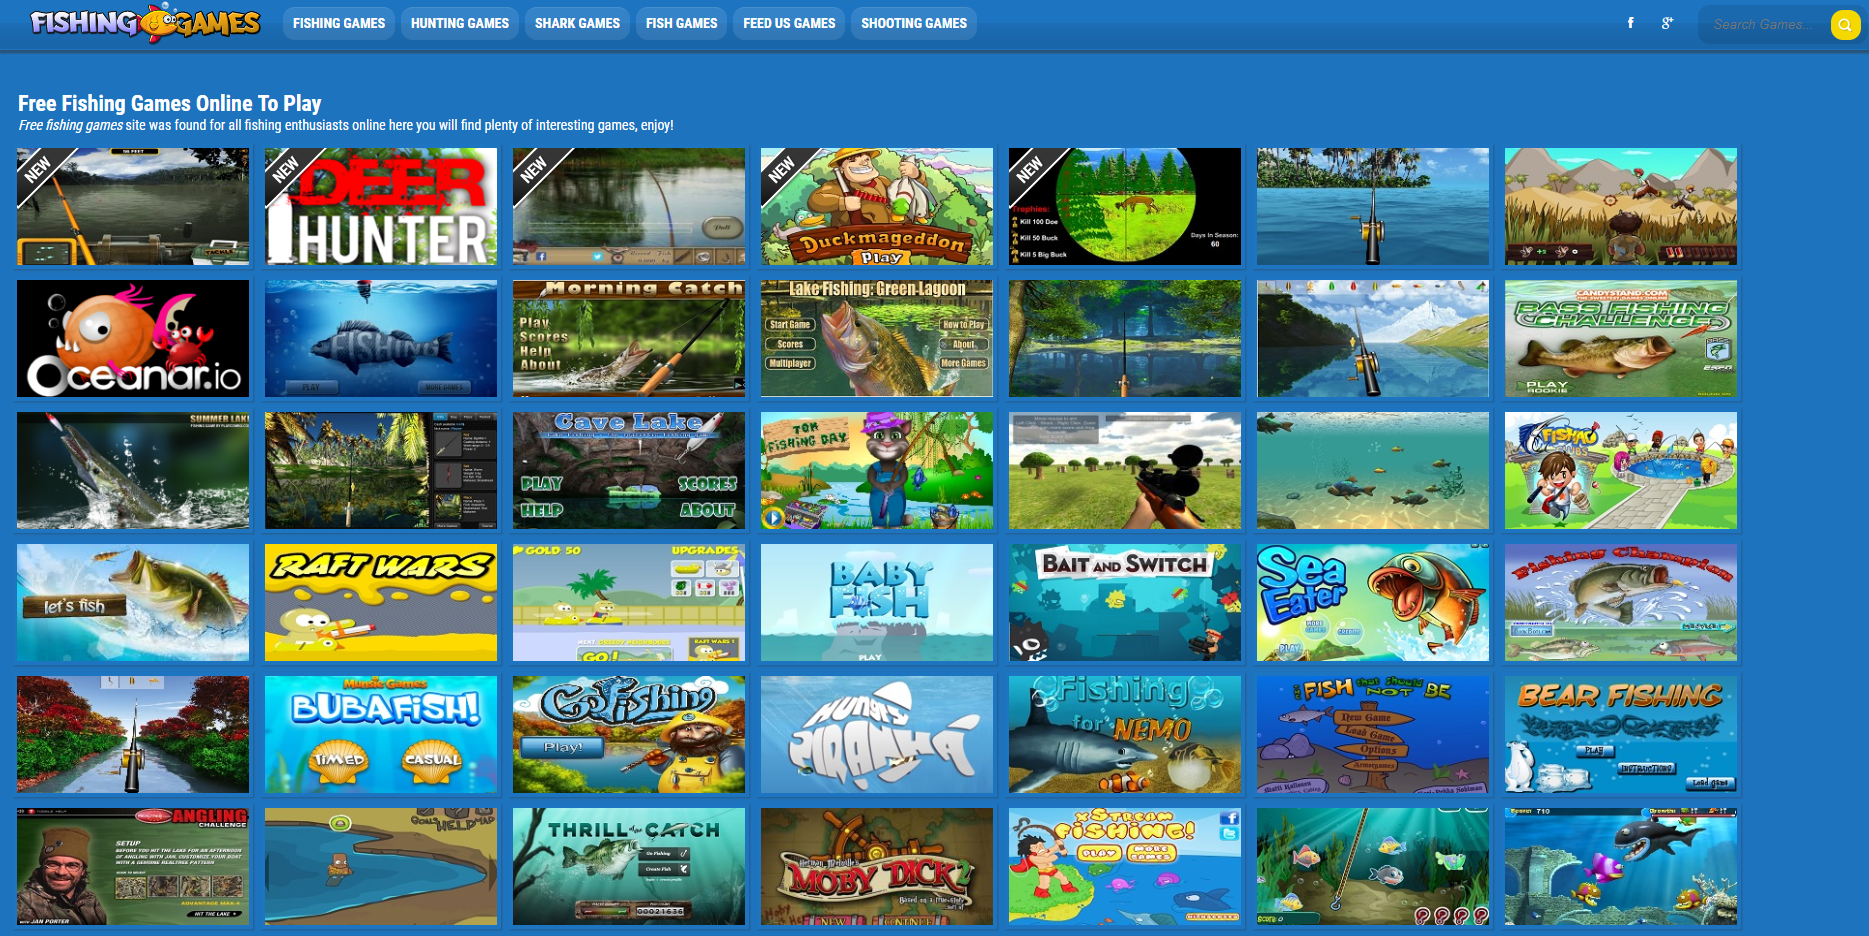Click the yellow search magnifier button
This screenshot has width=1869, height=936.
(x=1845, y=24)
